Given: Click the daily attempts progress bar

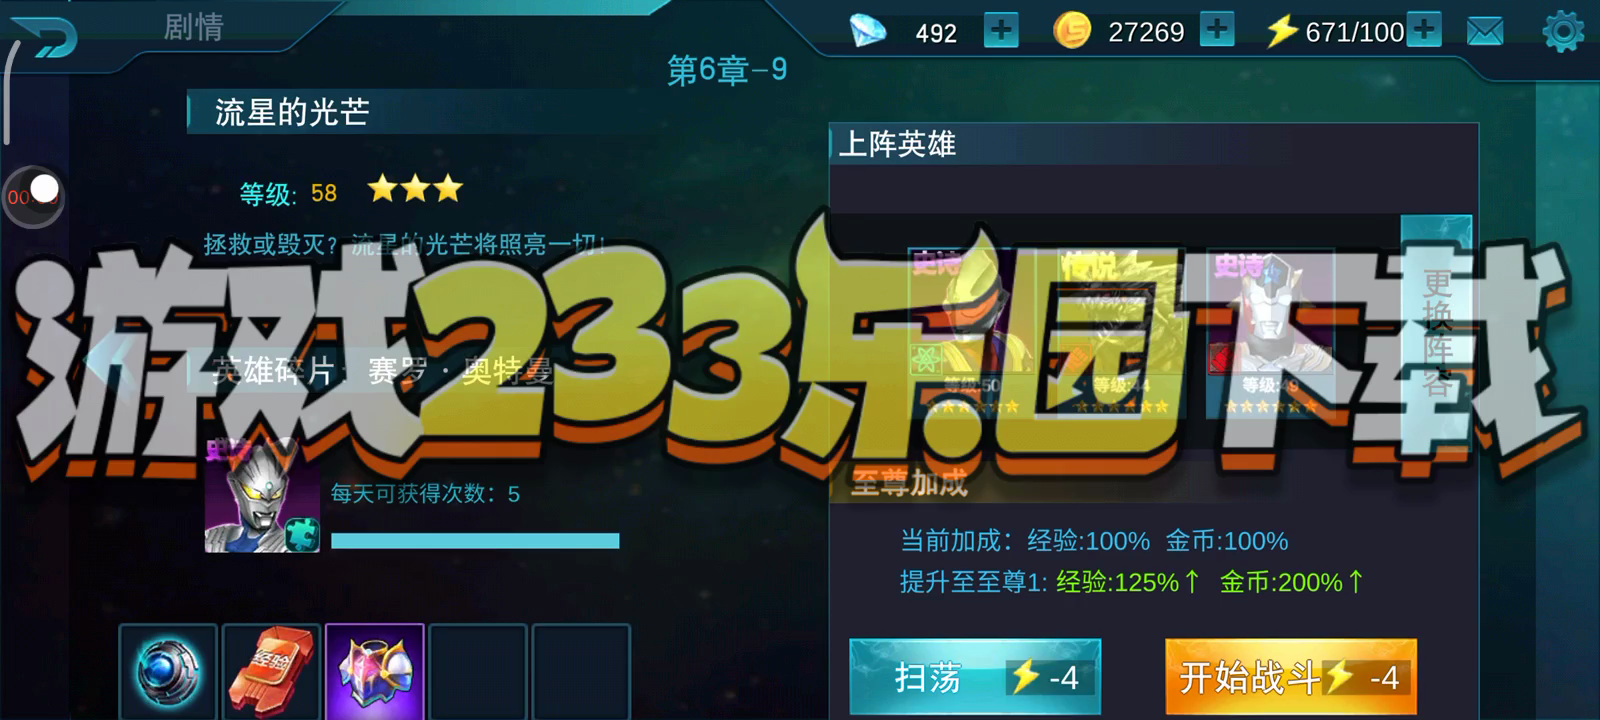Looking at the screenshot, I should [x=475, y=541].
